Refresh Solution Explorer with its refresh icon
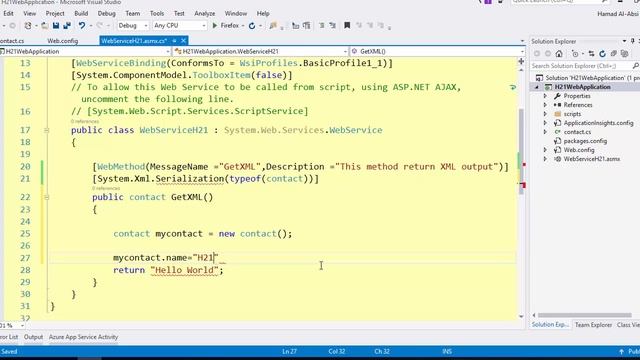 [602, 53]
